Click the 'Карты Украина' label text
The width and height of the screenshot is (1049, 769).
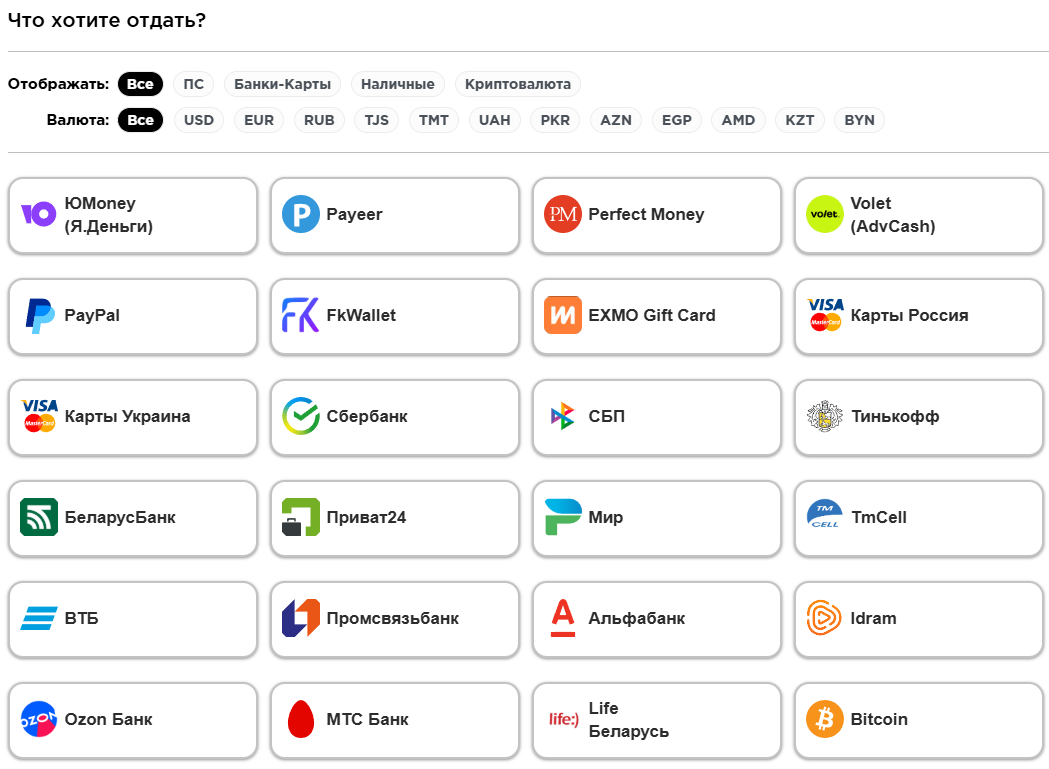tap(127, 416)
